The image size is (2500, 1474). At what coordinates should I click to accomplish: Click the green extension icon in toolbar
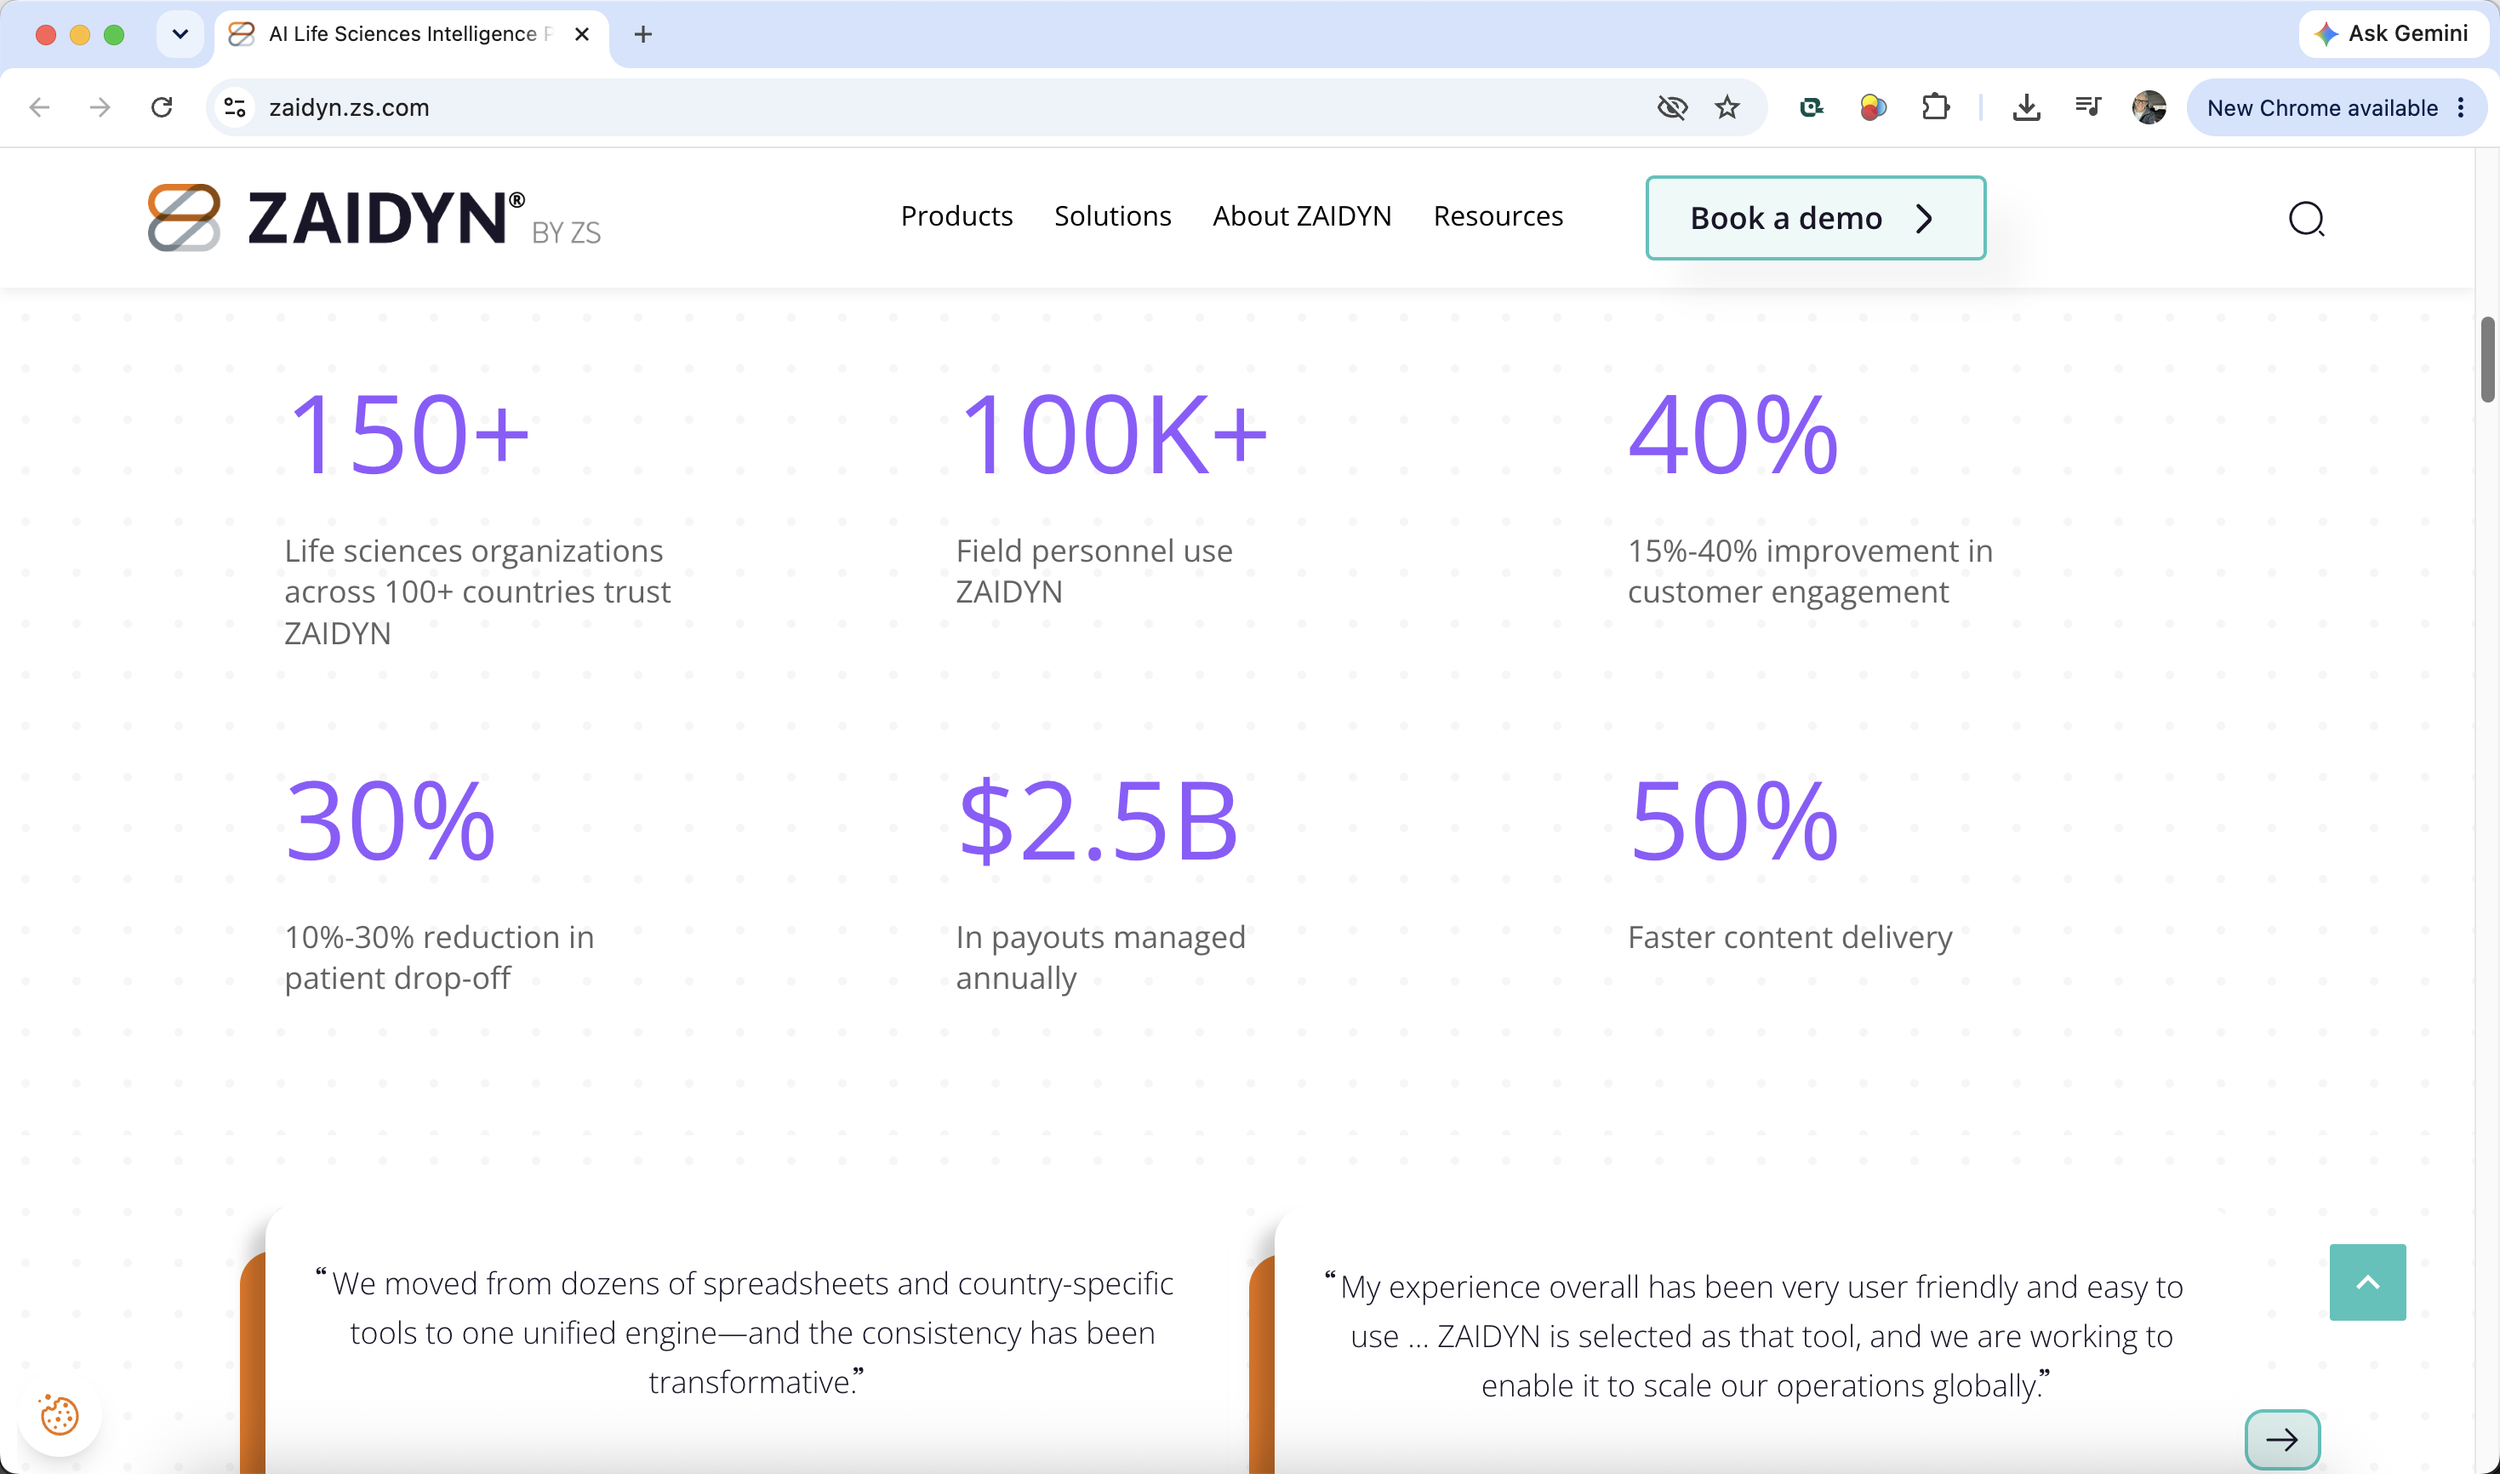pos(1811,107)
